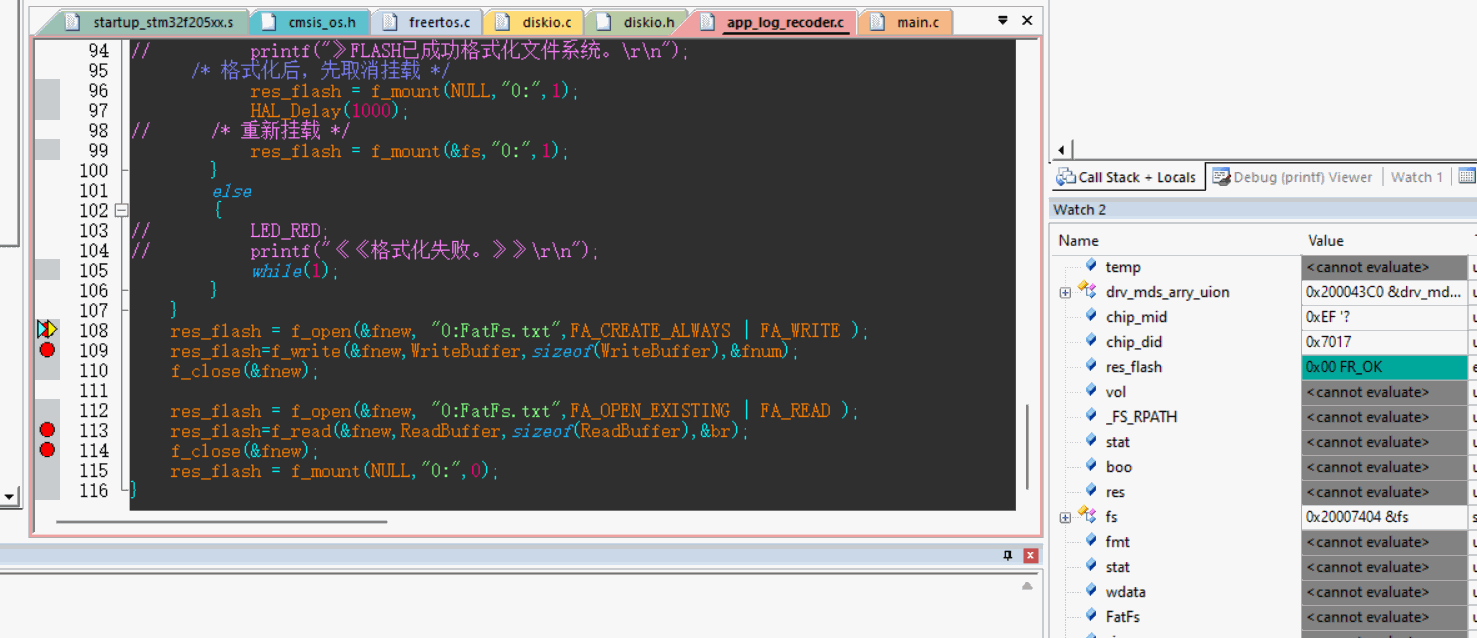This screenshot has height=638, width=1477.
Task: Close the active editor tab with X
Action: pos(1026,21)
